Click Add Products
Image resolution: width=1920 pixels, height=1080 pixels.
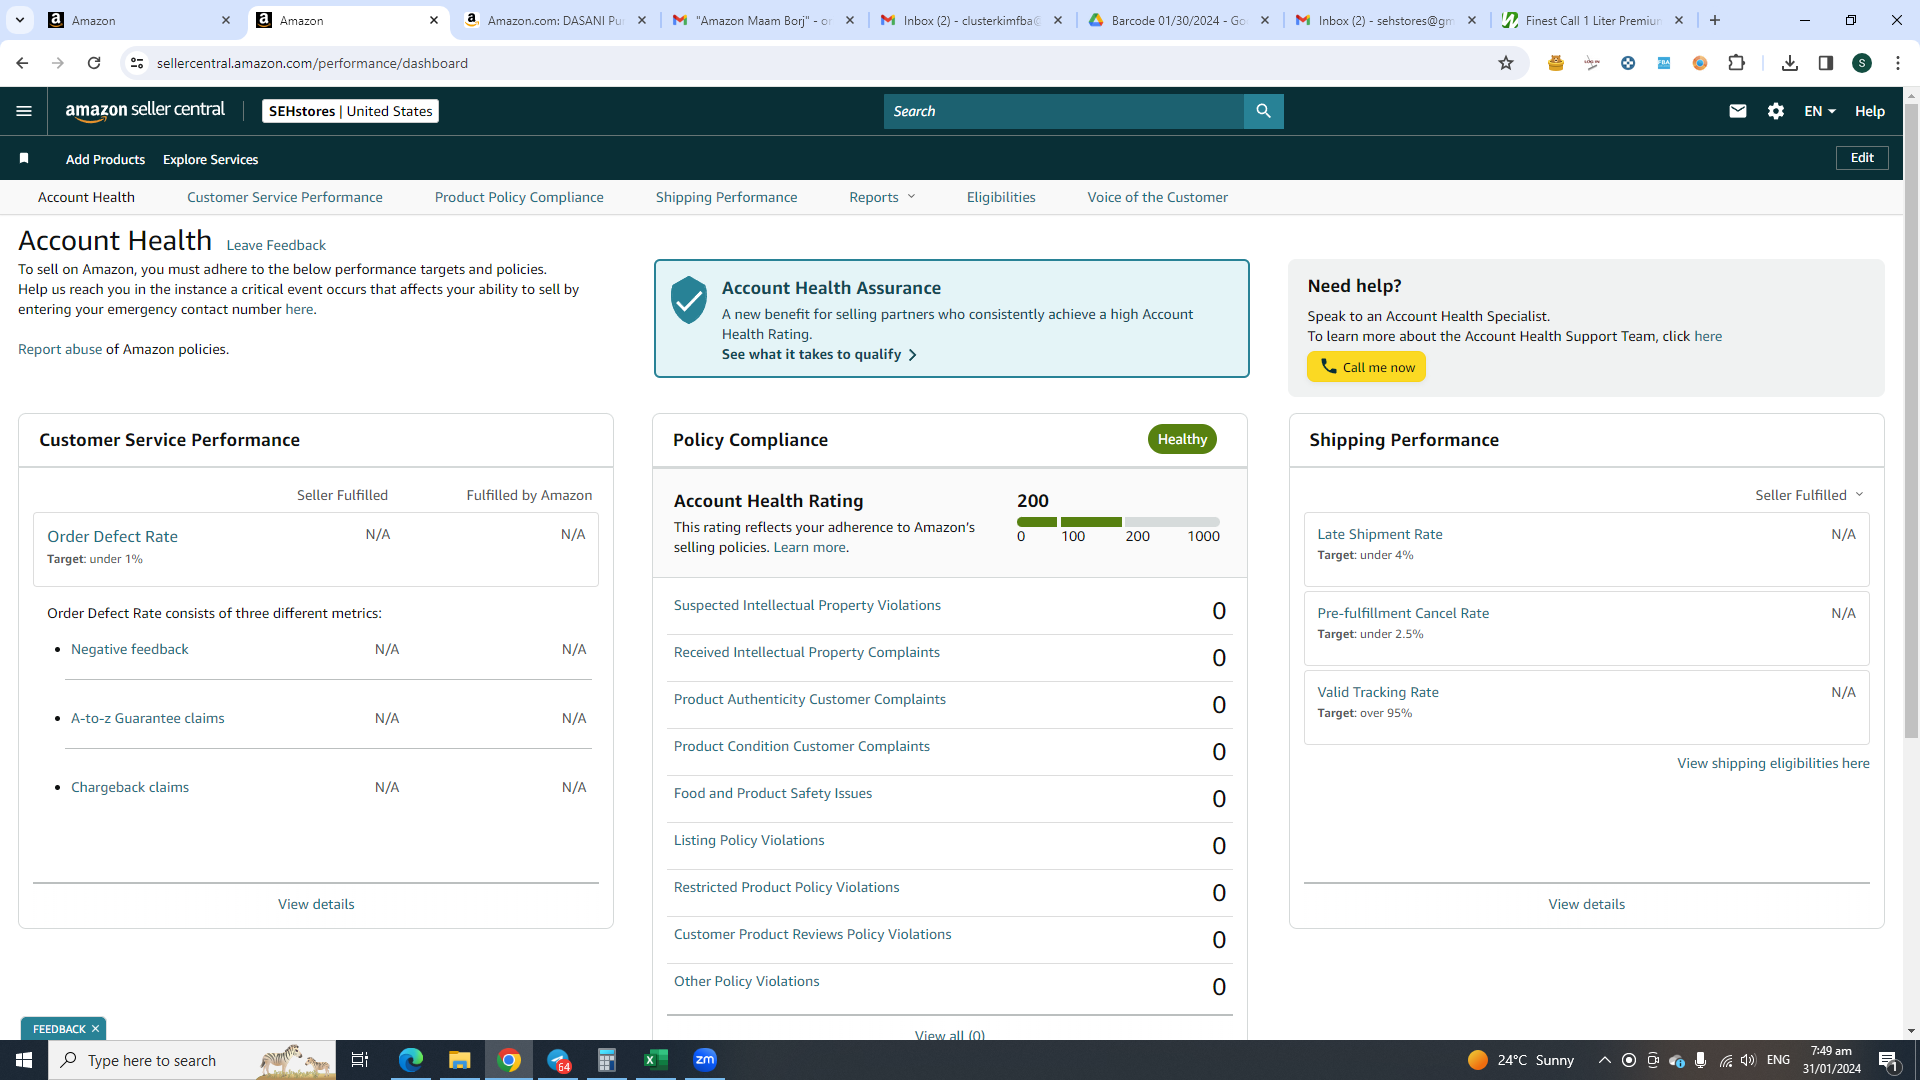pyautogui.click(x=105, y=159)
